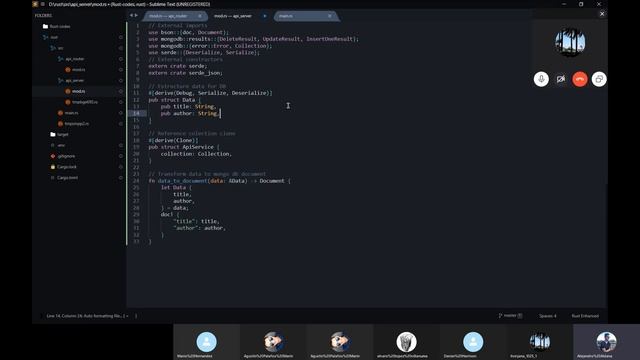Image resolution: width=640 pixels, height=360 pixels.
Task: Select Daniel participant tile
Action: (x=473, y=342)
